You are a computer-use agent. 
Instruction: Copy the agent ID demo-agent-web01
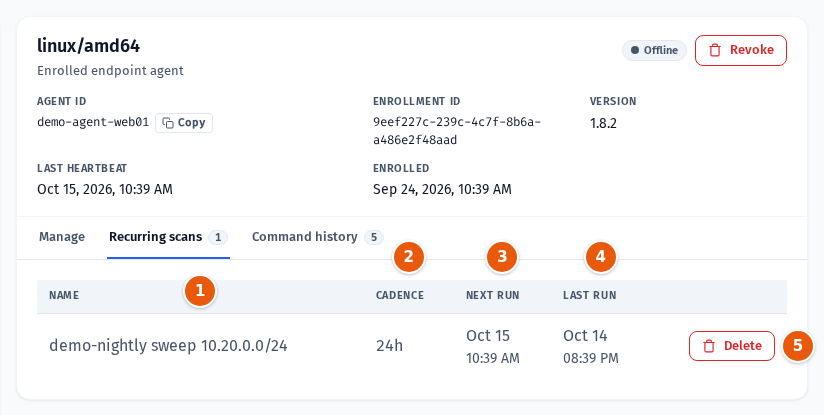tap(184, 123)
